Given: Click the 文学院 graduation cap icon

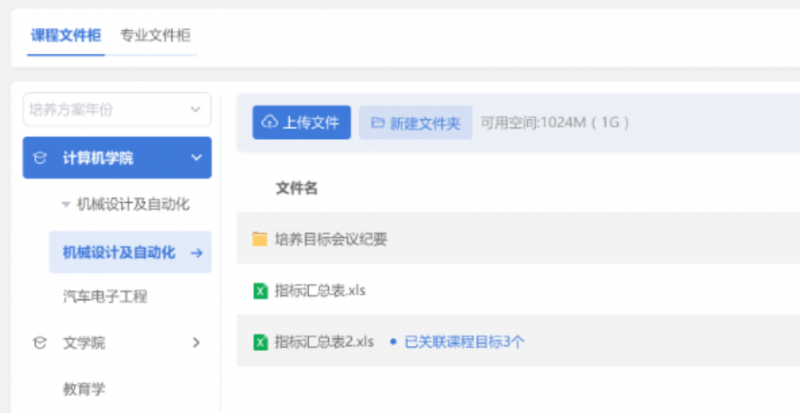Looking at the screenshot, I should point(40,343).
